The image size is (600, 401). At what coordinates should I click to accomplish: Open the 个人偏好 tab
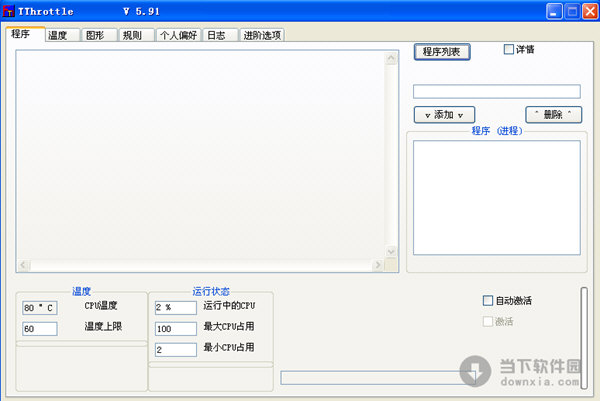click(x=178, y=35)
